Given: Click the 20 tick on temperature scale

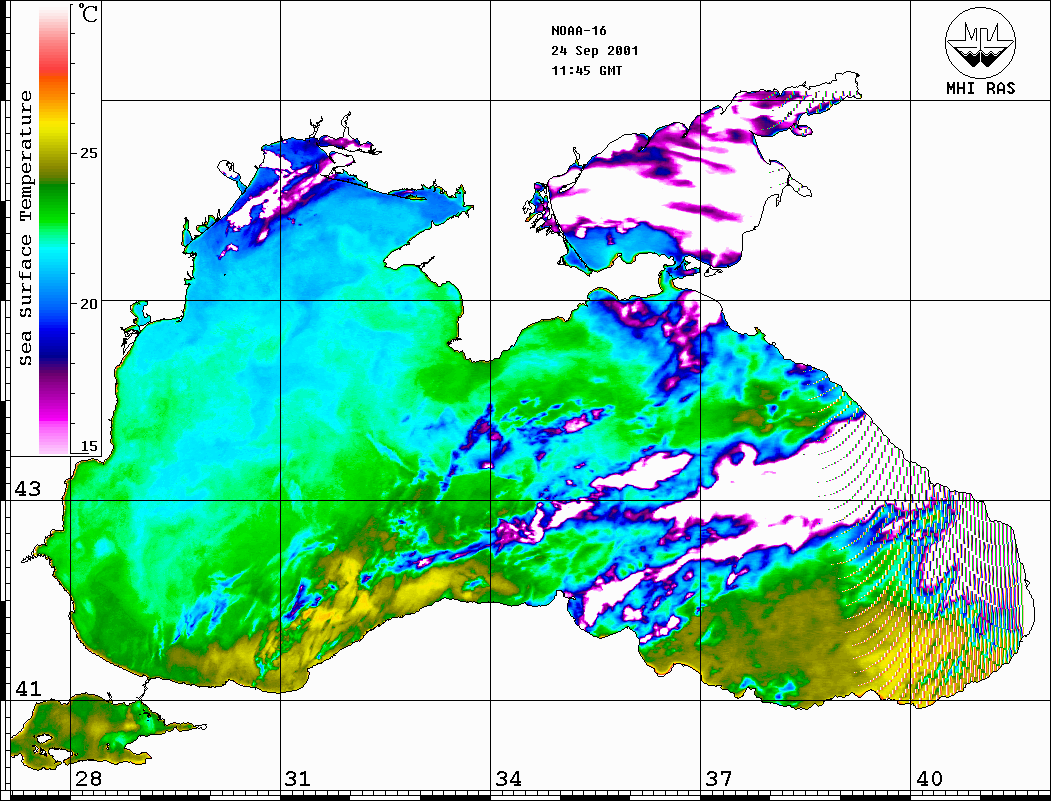Looking at the screenshot, I should click(x=88, y=304).
